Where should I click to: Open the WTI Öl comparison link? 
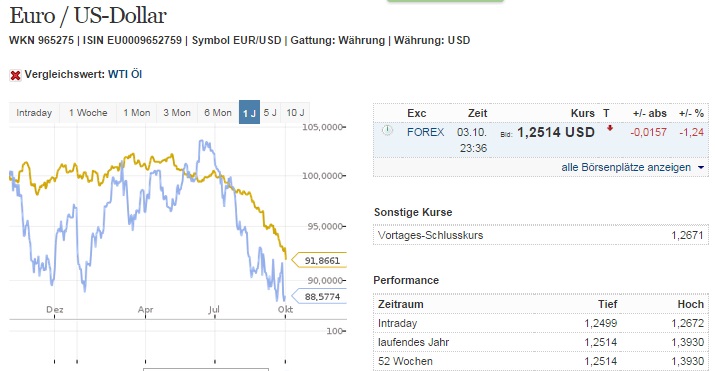point(125,74)
